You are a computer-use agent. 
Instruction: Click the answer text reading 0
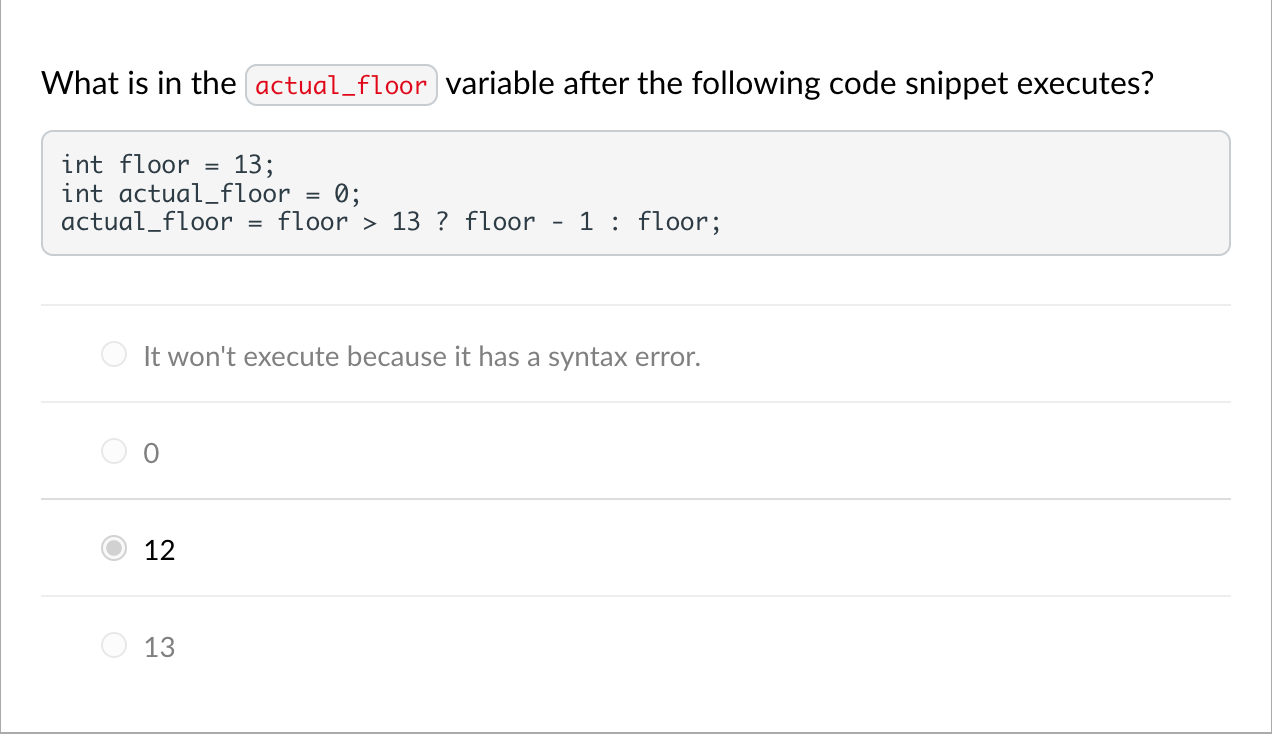[150, 452]
